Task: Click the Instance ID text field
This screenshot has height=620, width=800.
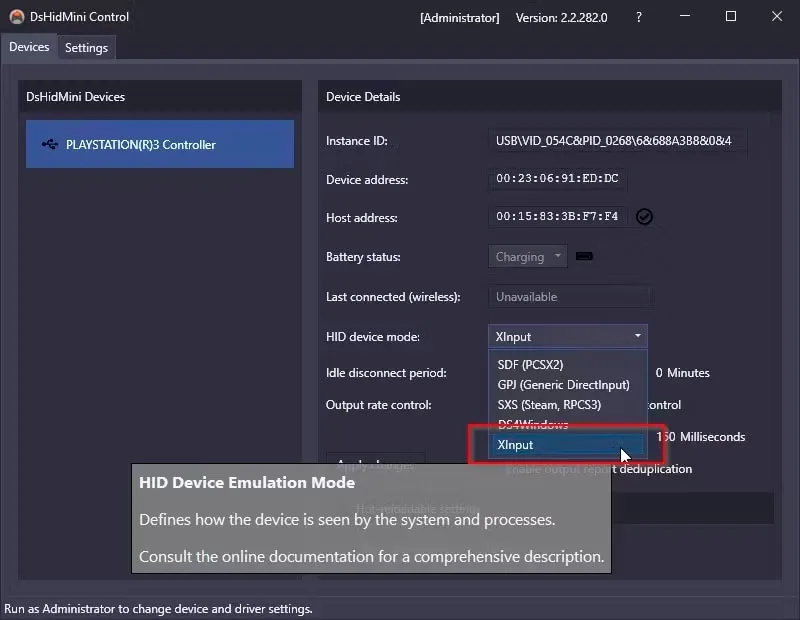Action: pos(617,141)
